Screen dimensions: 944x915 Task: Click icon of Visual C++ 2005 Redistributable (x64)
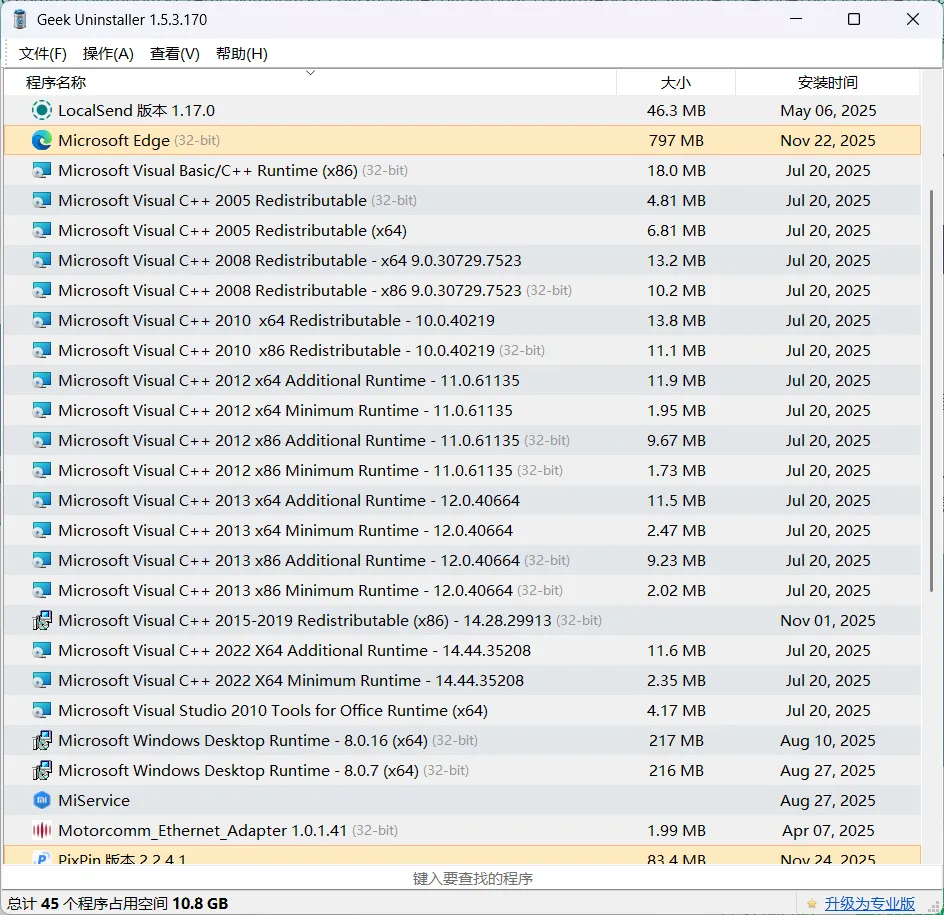pos(42,231)
